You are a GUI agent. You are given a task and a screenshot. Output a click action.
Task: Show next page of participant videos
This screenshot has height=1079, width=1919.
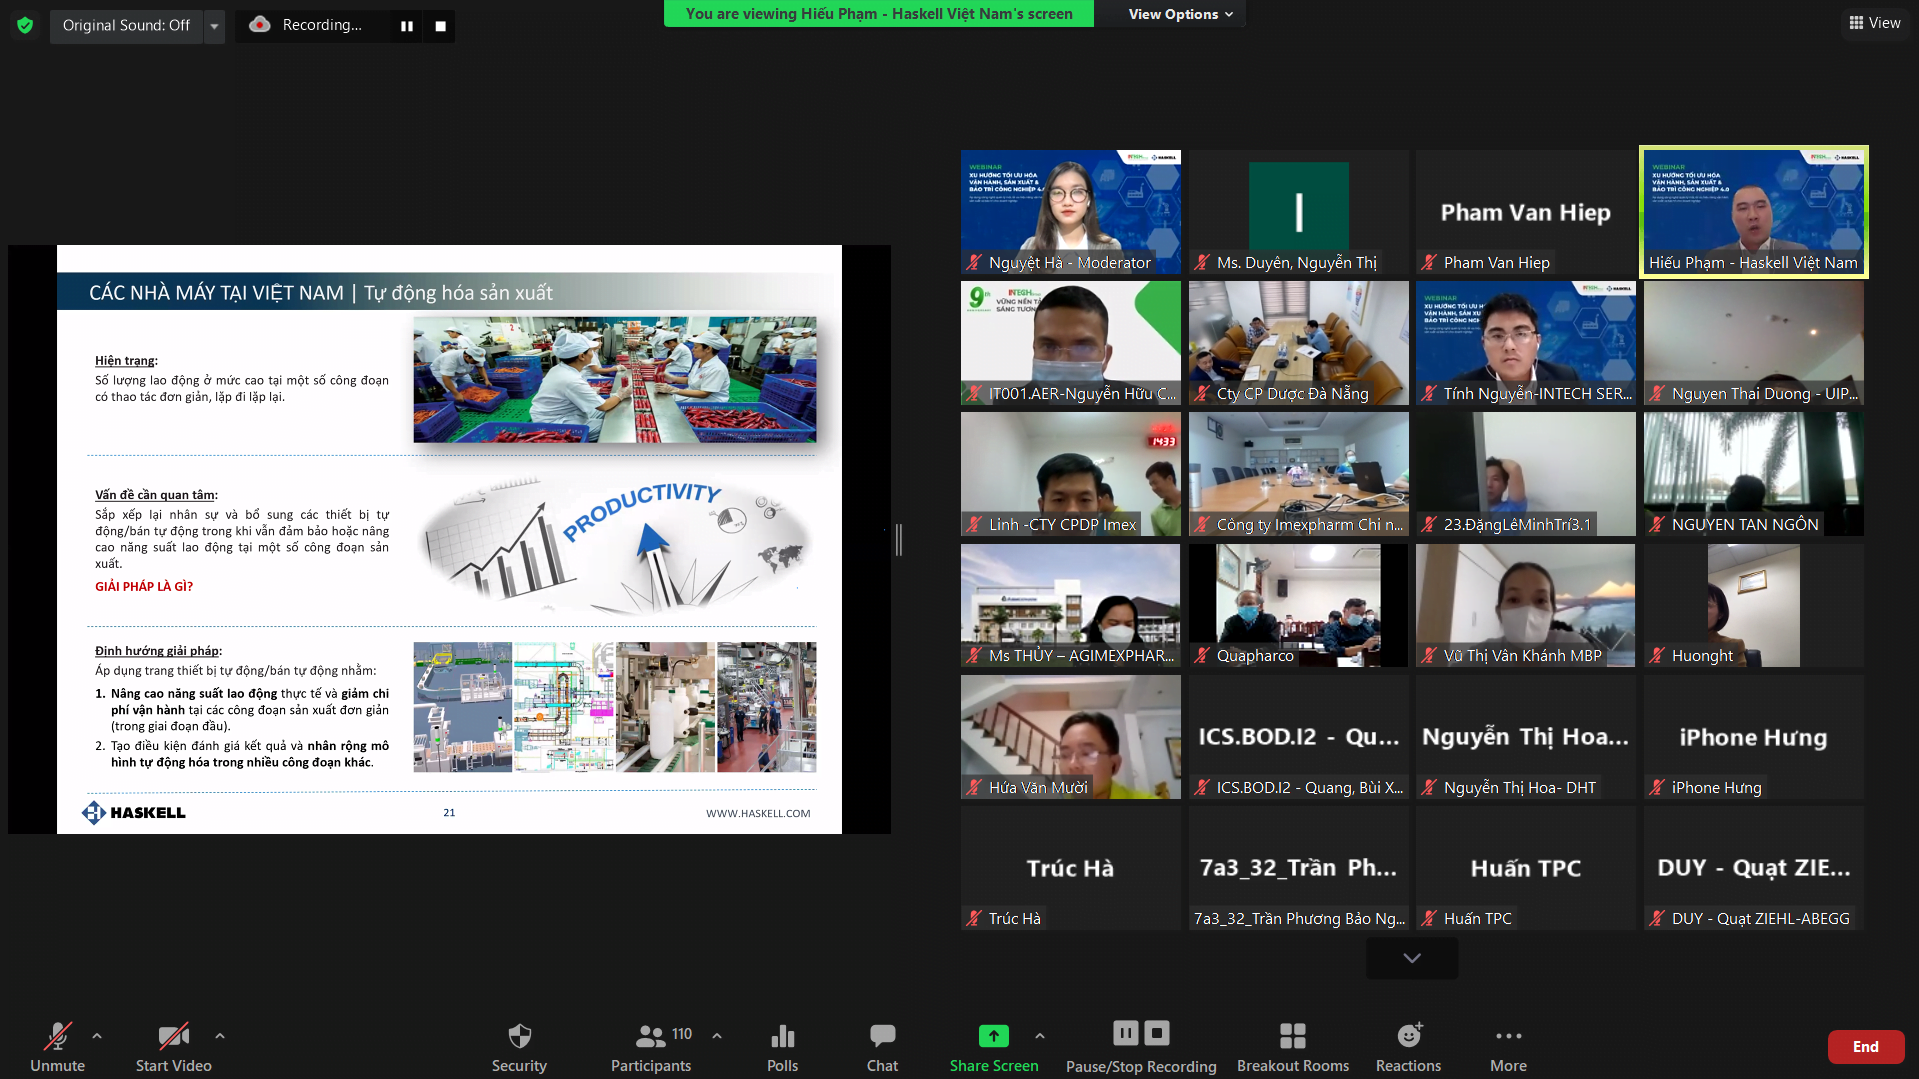coord(1412,958)
